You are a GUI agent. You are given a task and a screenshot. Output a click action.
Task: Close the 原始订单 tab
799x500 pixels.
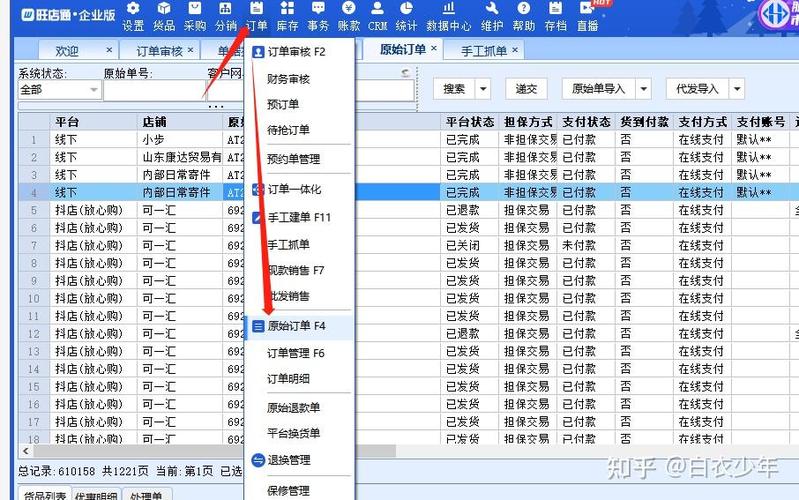(434, 48)
